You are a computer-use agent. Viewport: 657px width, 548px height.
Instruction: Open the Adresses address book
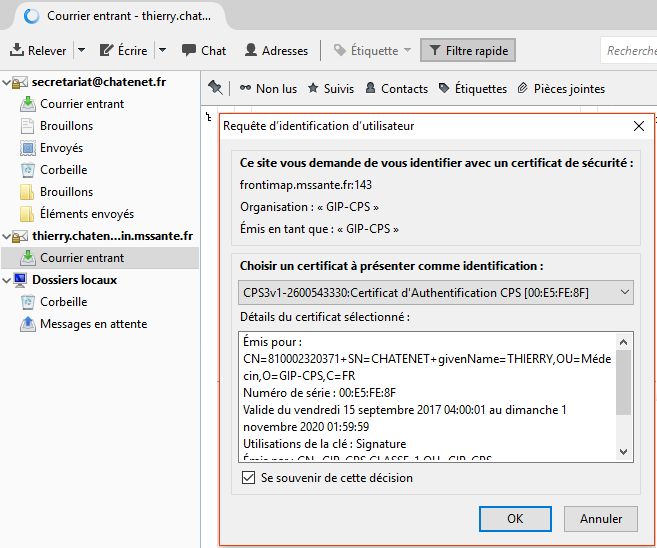pyautogui.click(x=276, y=50)
